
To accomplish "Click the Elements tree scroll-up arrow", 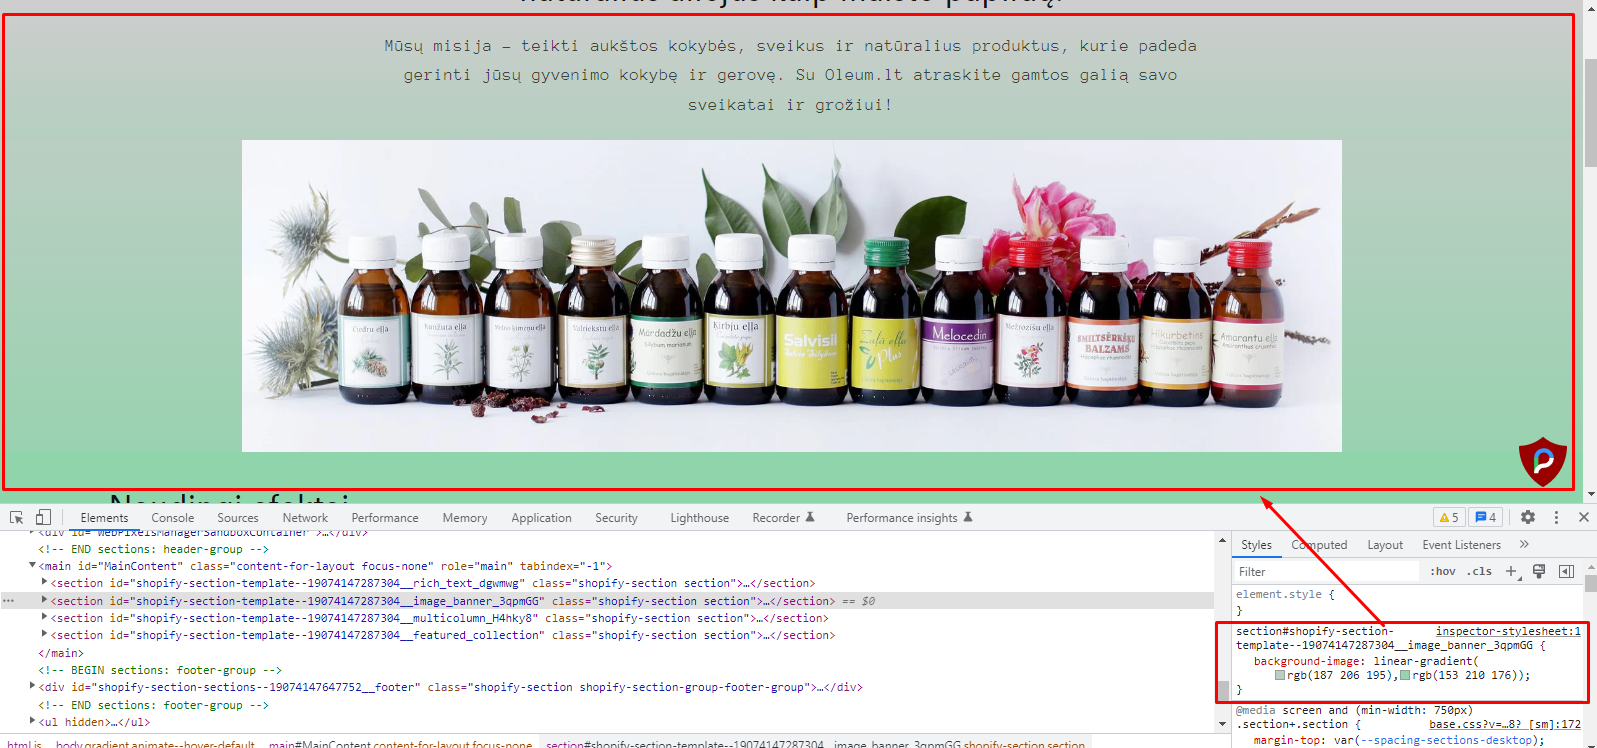I will tap(1222, 540).
